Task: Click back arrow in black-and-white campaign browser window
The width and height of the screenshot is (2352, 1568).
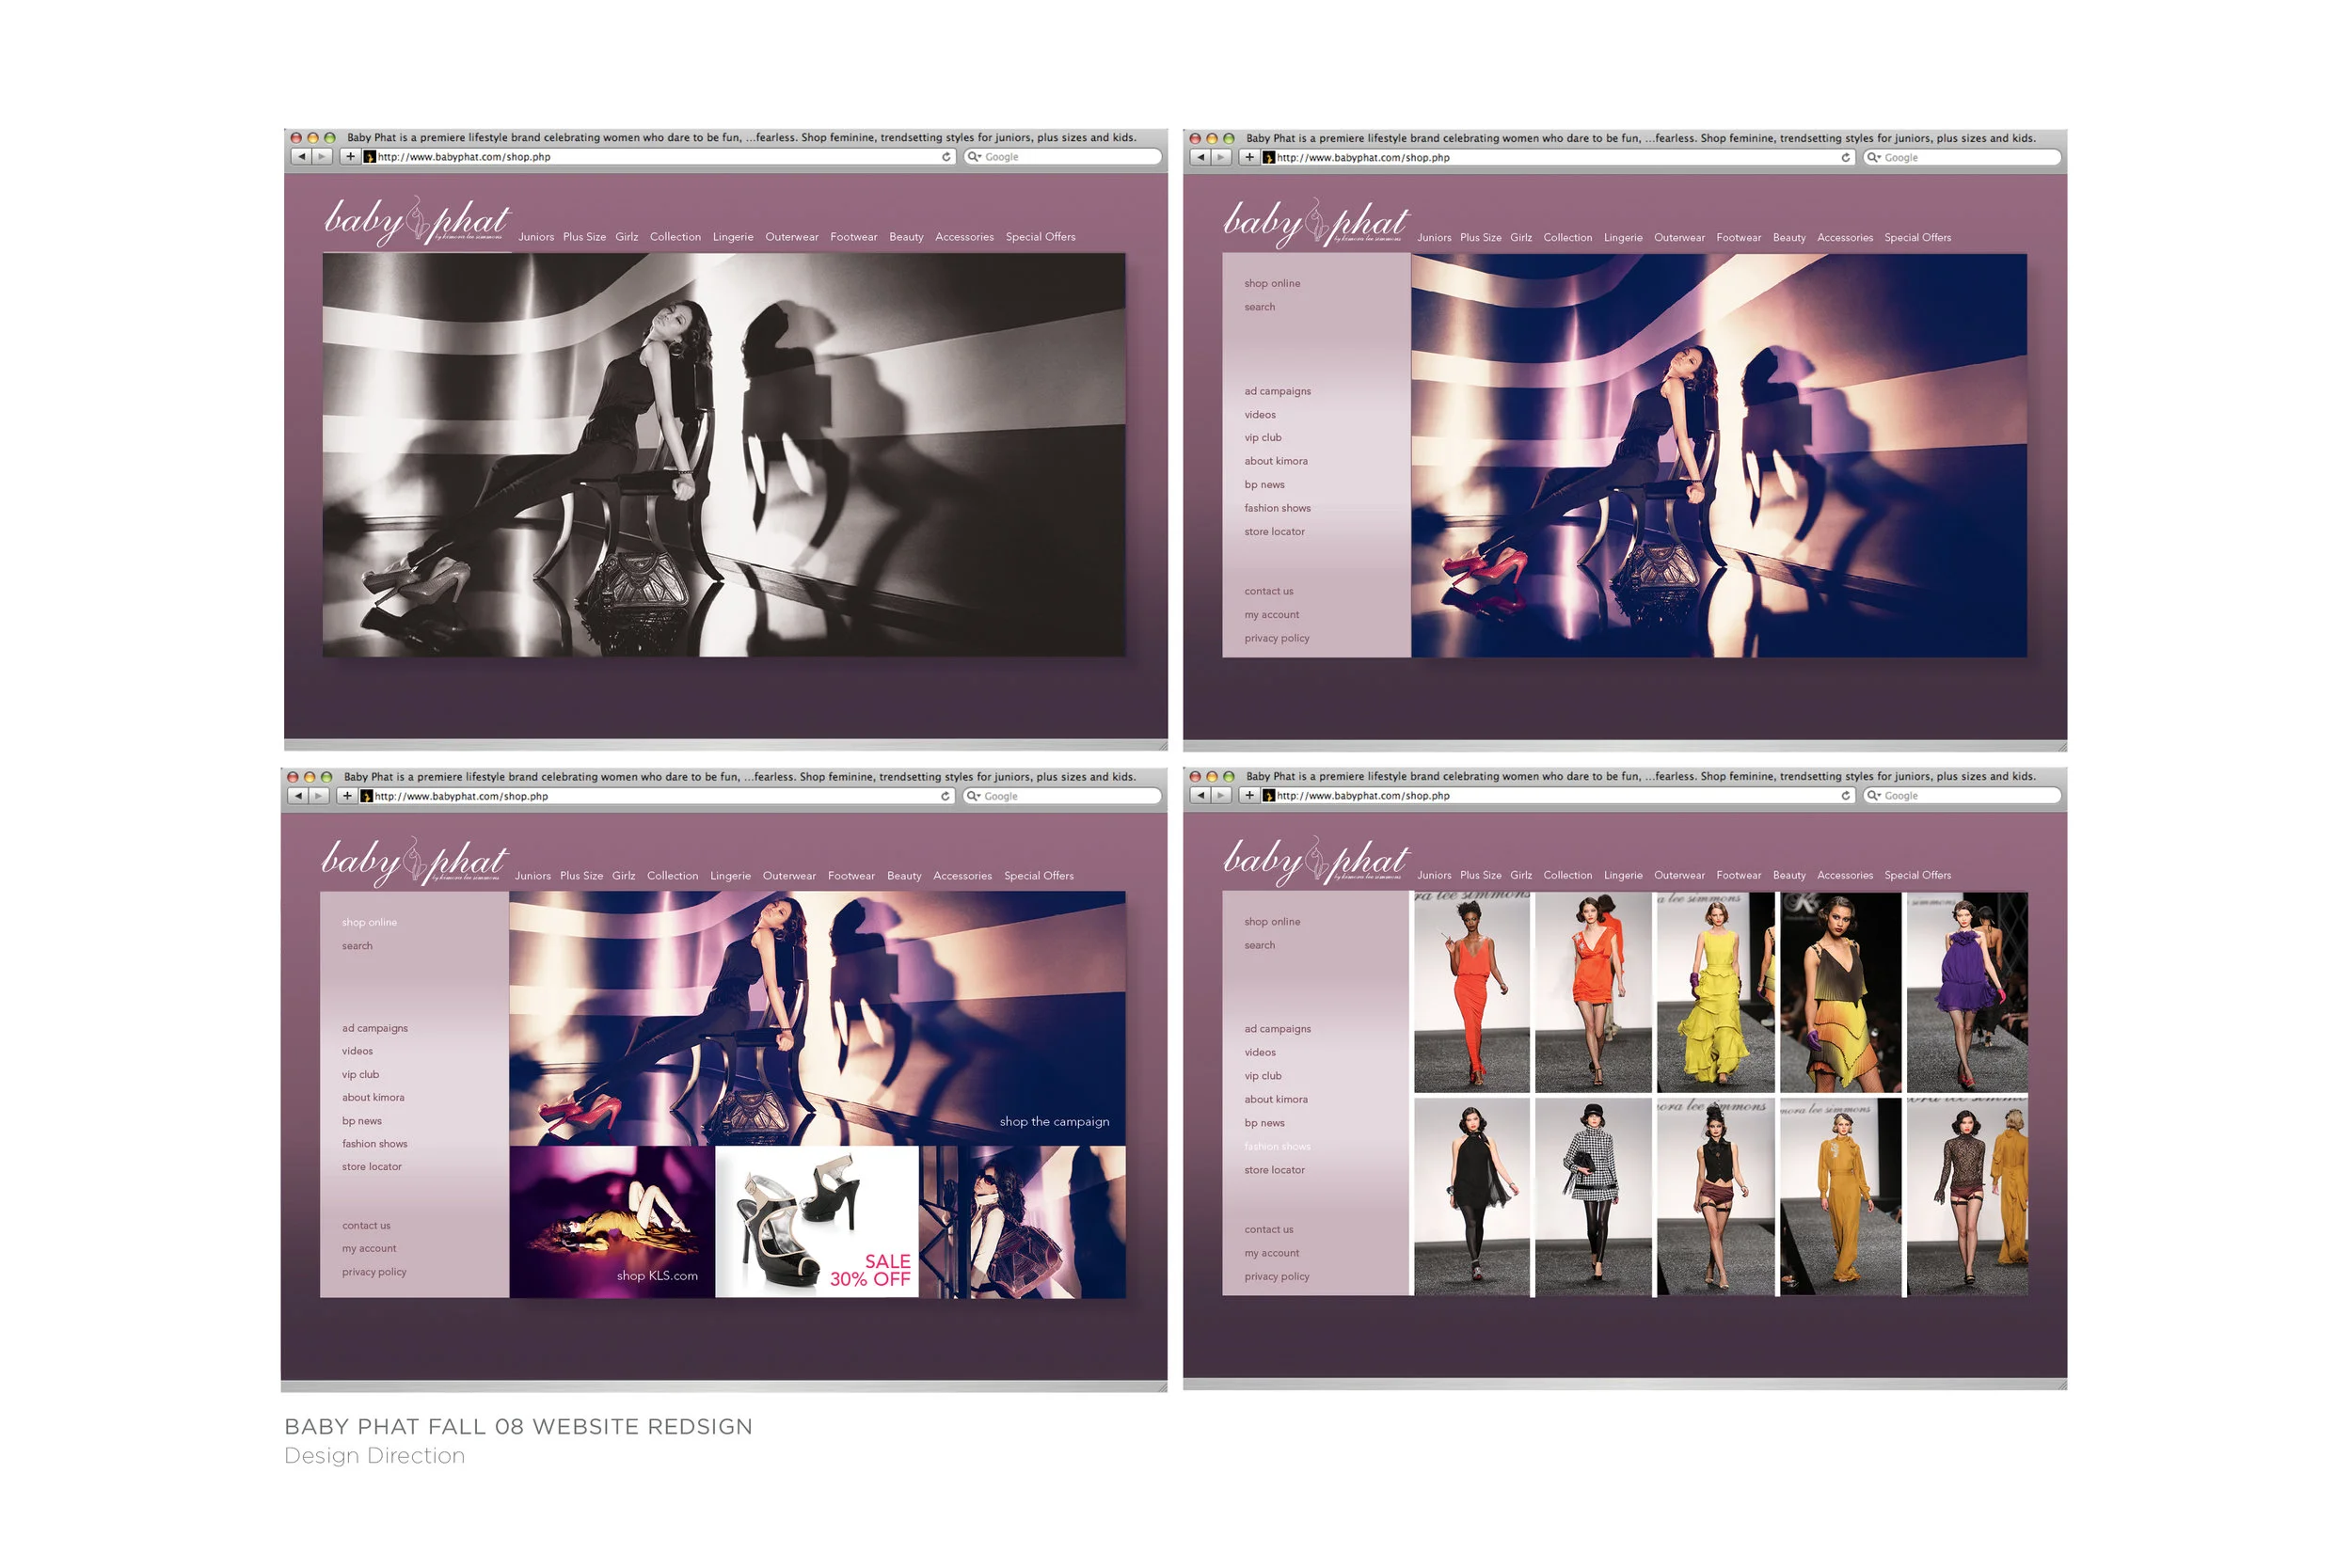Action: 301,157
